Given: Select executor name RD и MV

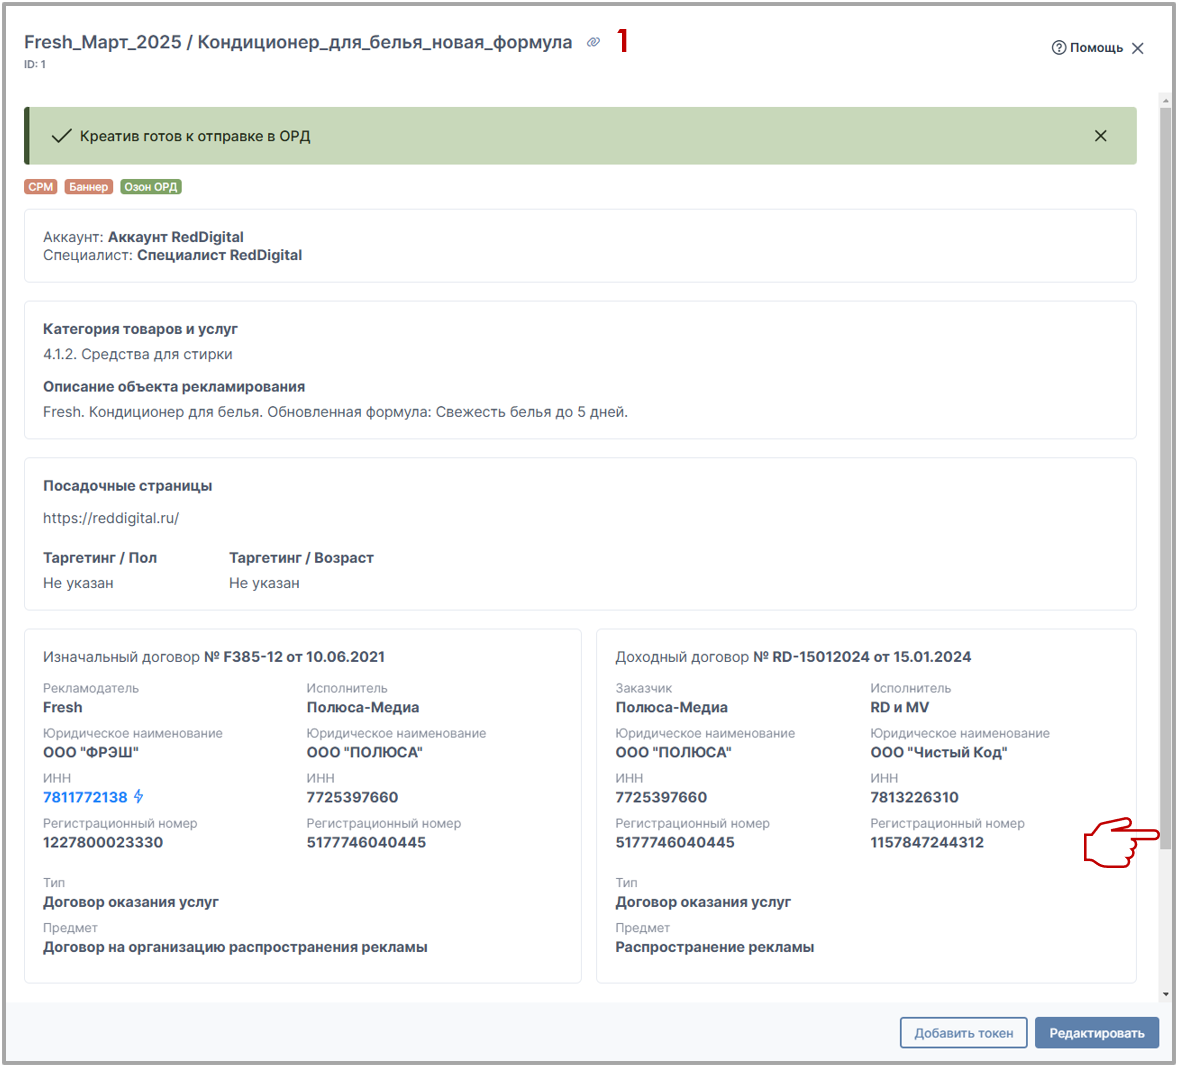Looking at the screenshot, I should click(x=899, y=707).
